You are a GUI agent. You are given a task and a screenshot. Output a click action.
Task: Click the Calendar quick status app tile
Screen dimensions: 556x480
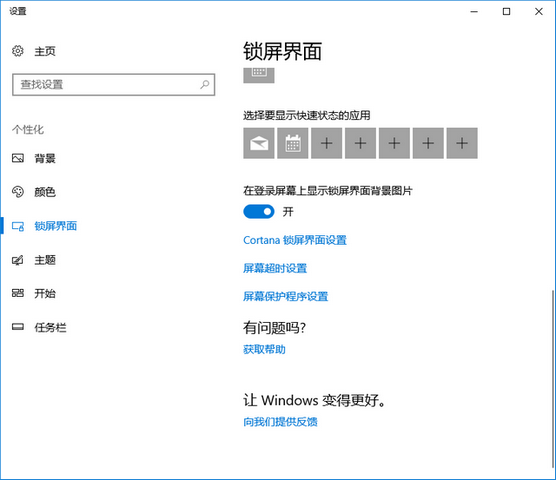tap(293, 143)
